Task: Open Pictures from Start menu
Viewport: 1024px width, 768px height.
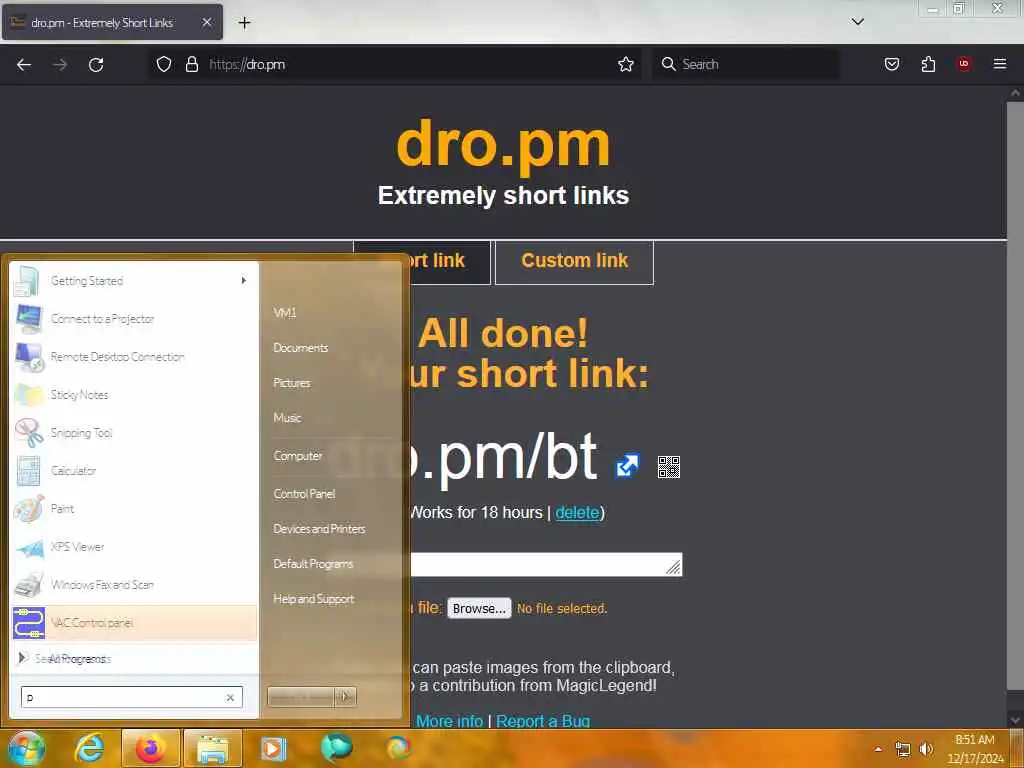Action: (292, 383)
